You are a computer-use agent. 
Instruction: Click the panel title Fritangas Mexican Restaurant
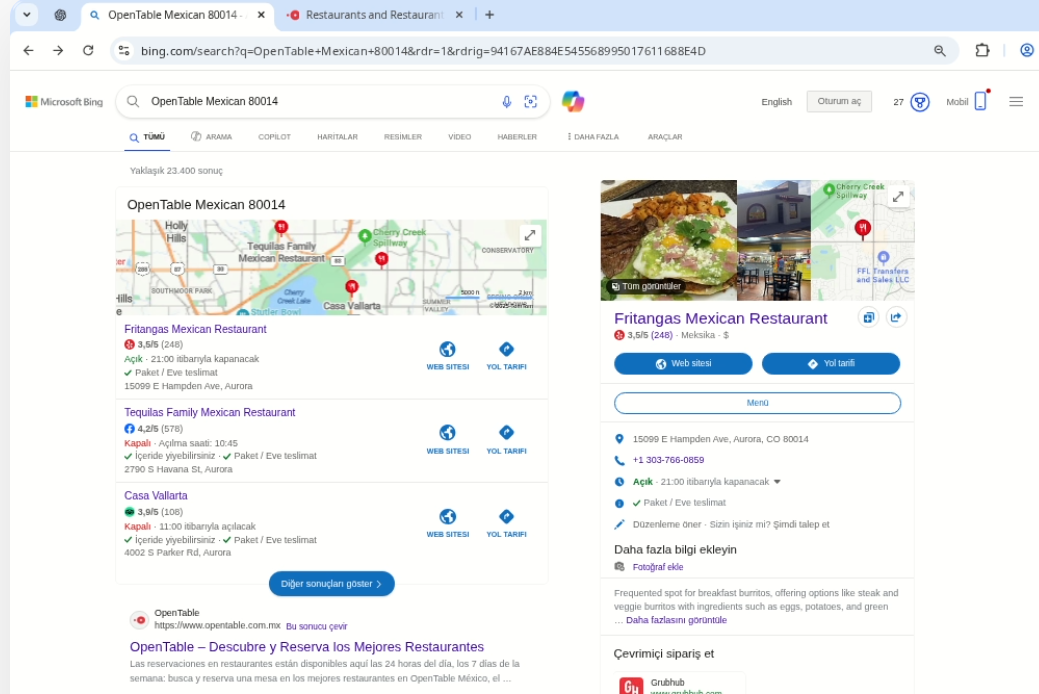click(x=720, y=318)
